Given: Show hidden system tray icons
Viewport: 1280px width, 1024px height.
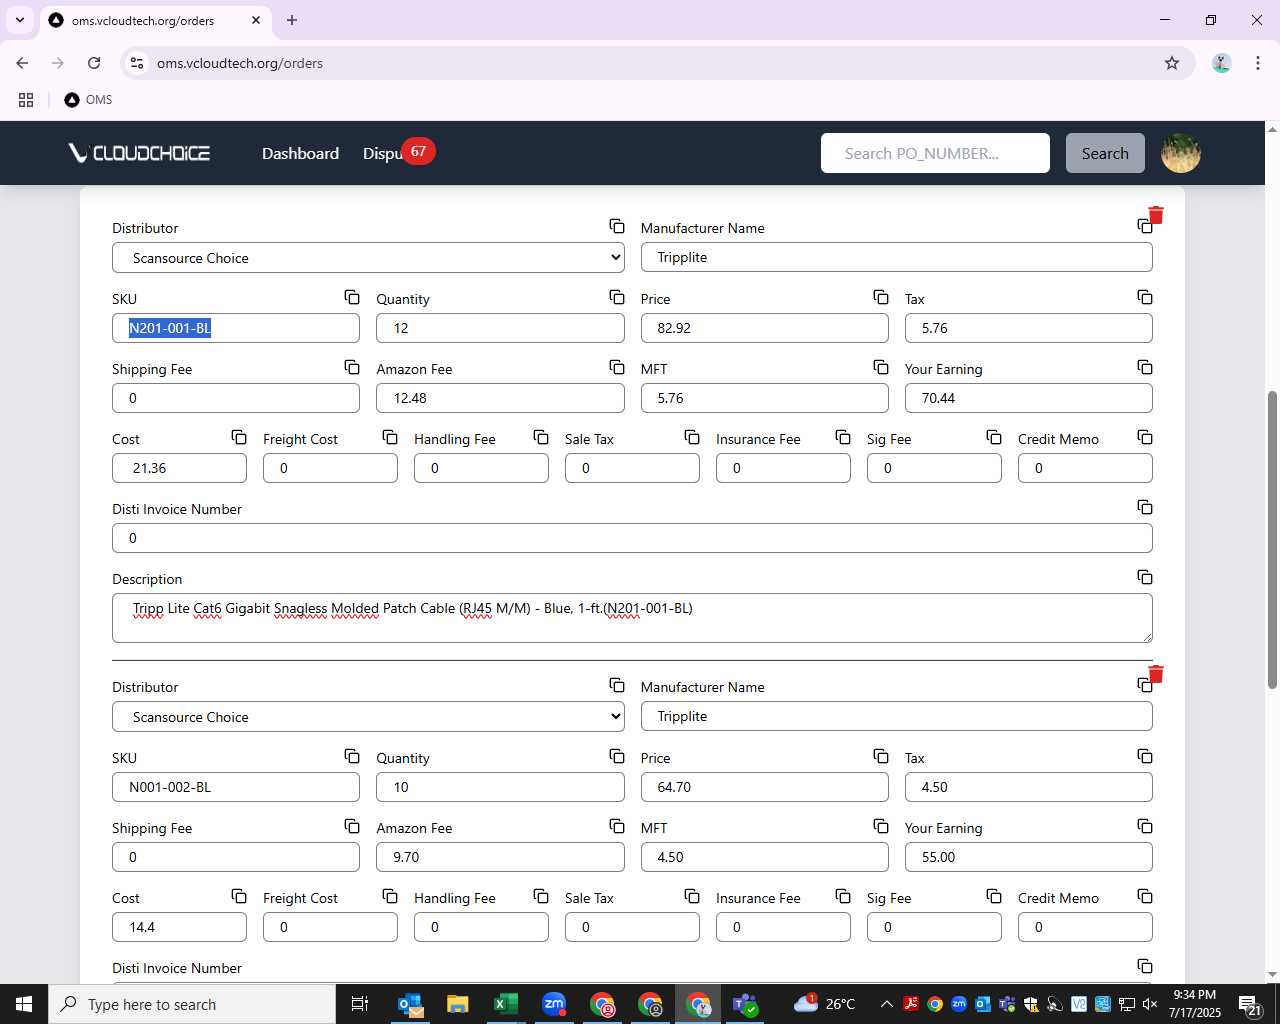Looking at the screenshot, I should pyautogui.click(x=887, y=1004).
